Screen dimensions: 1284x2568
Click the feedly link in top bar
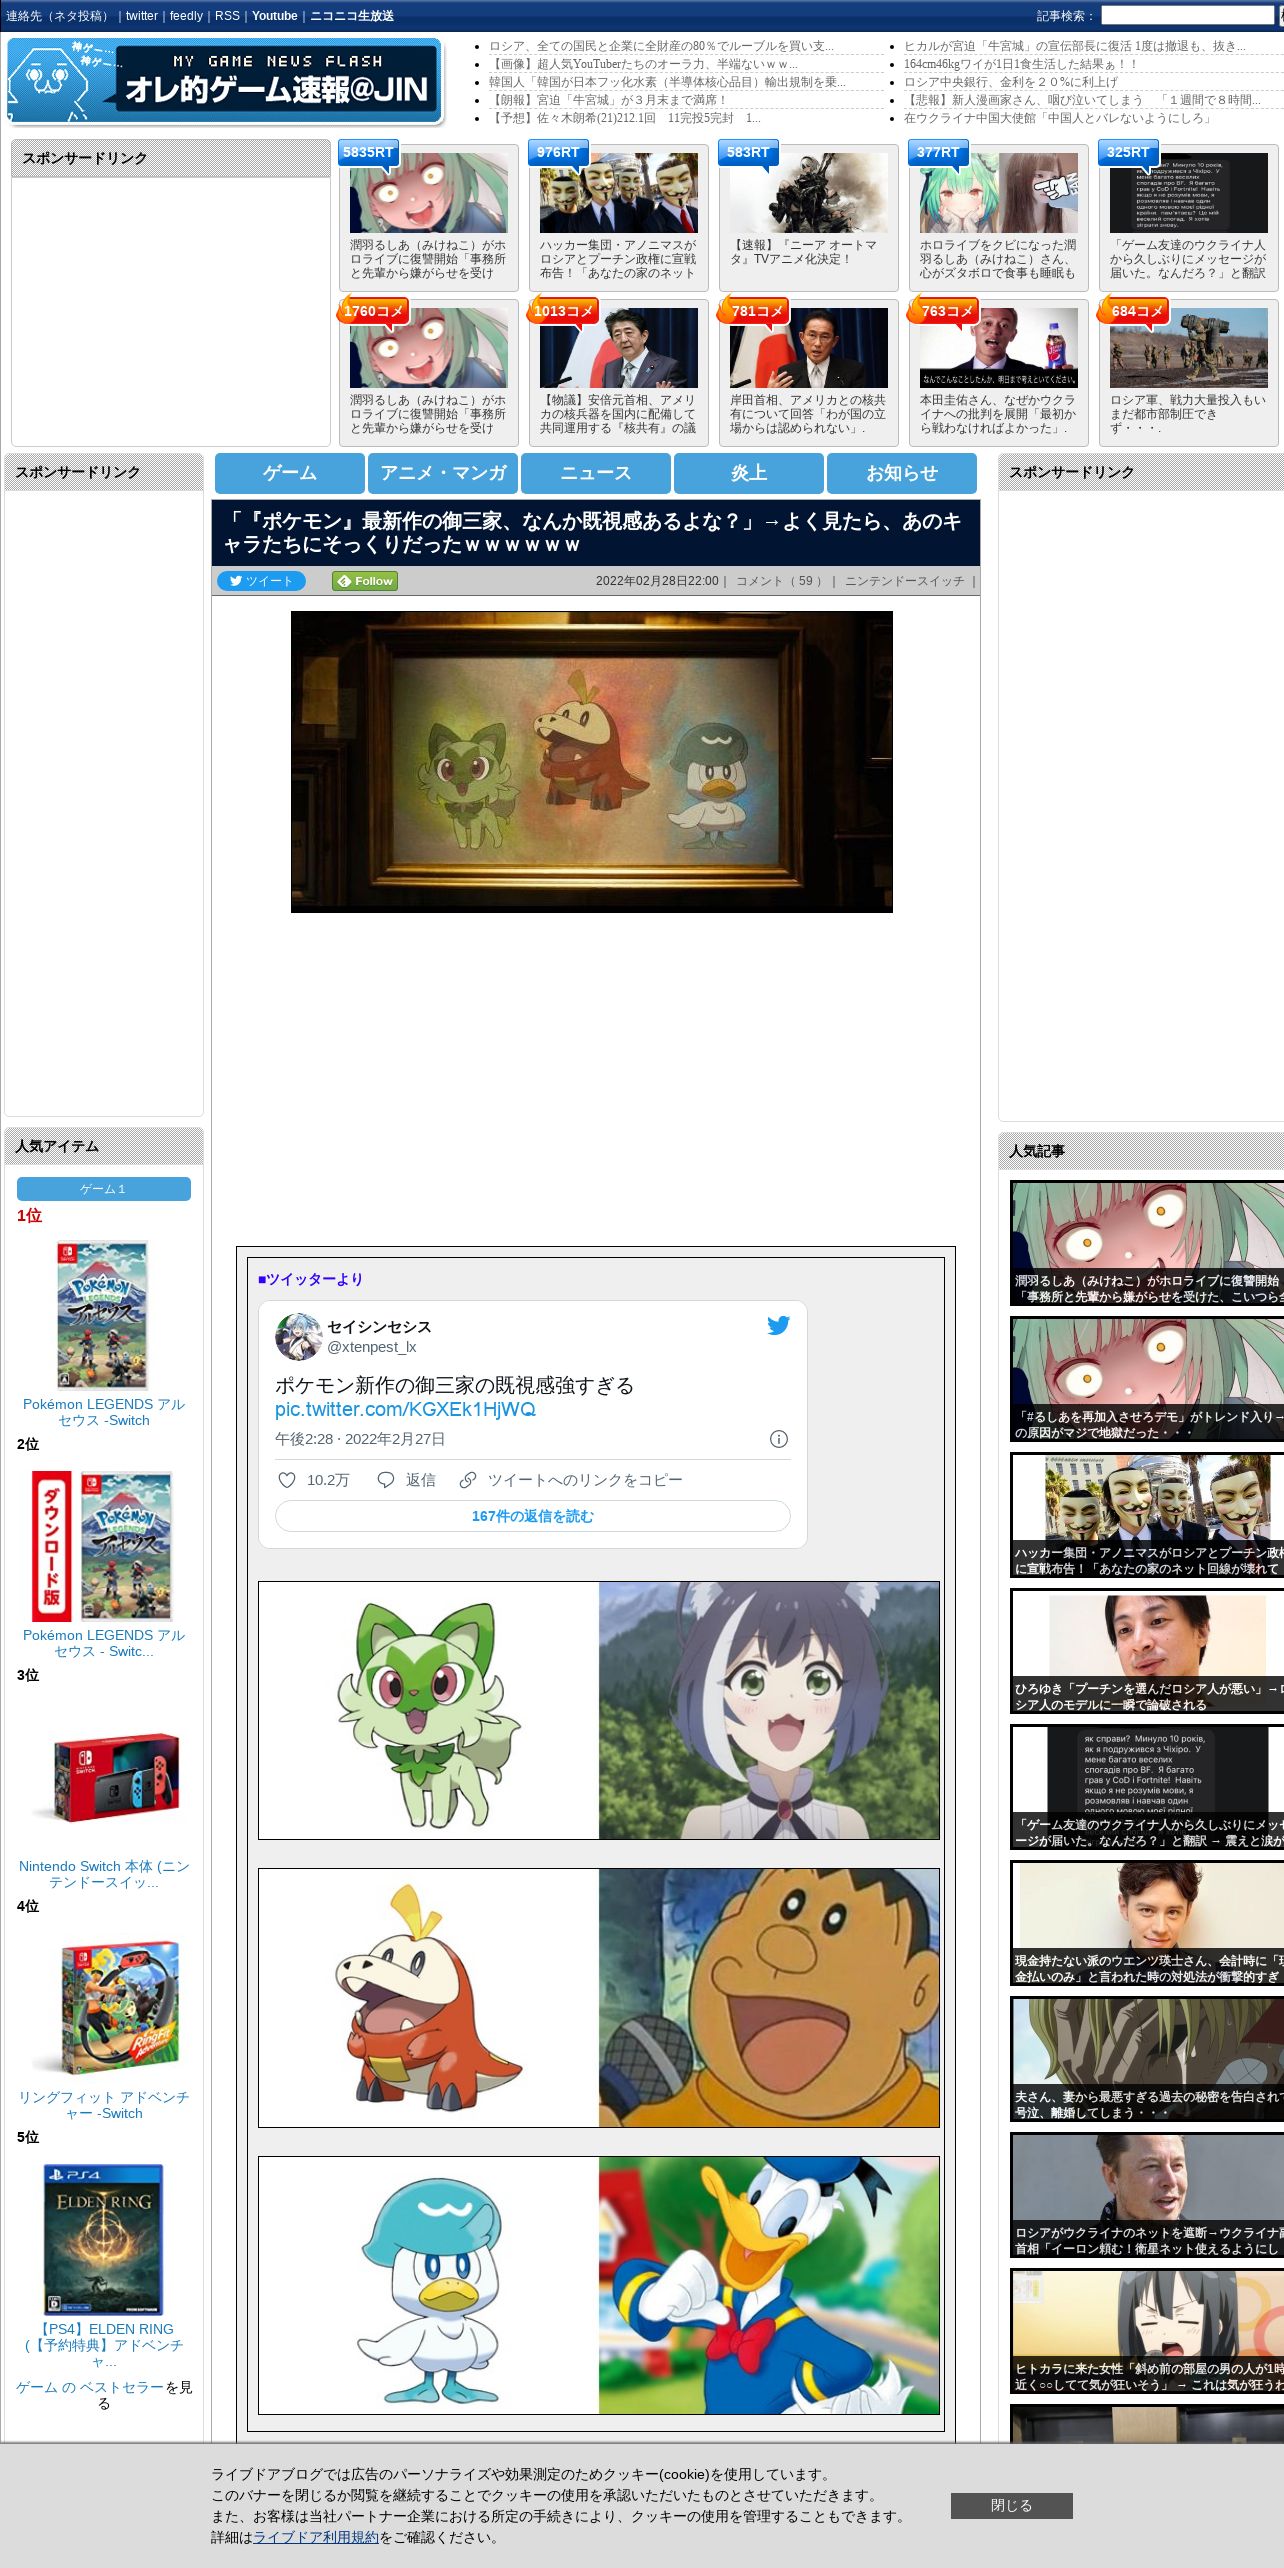tap(186, 16)
